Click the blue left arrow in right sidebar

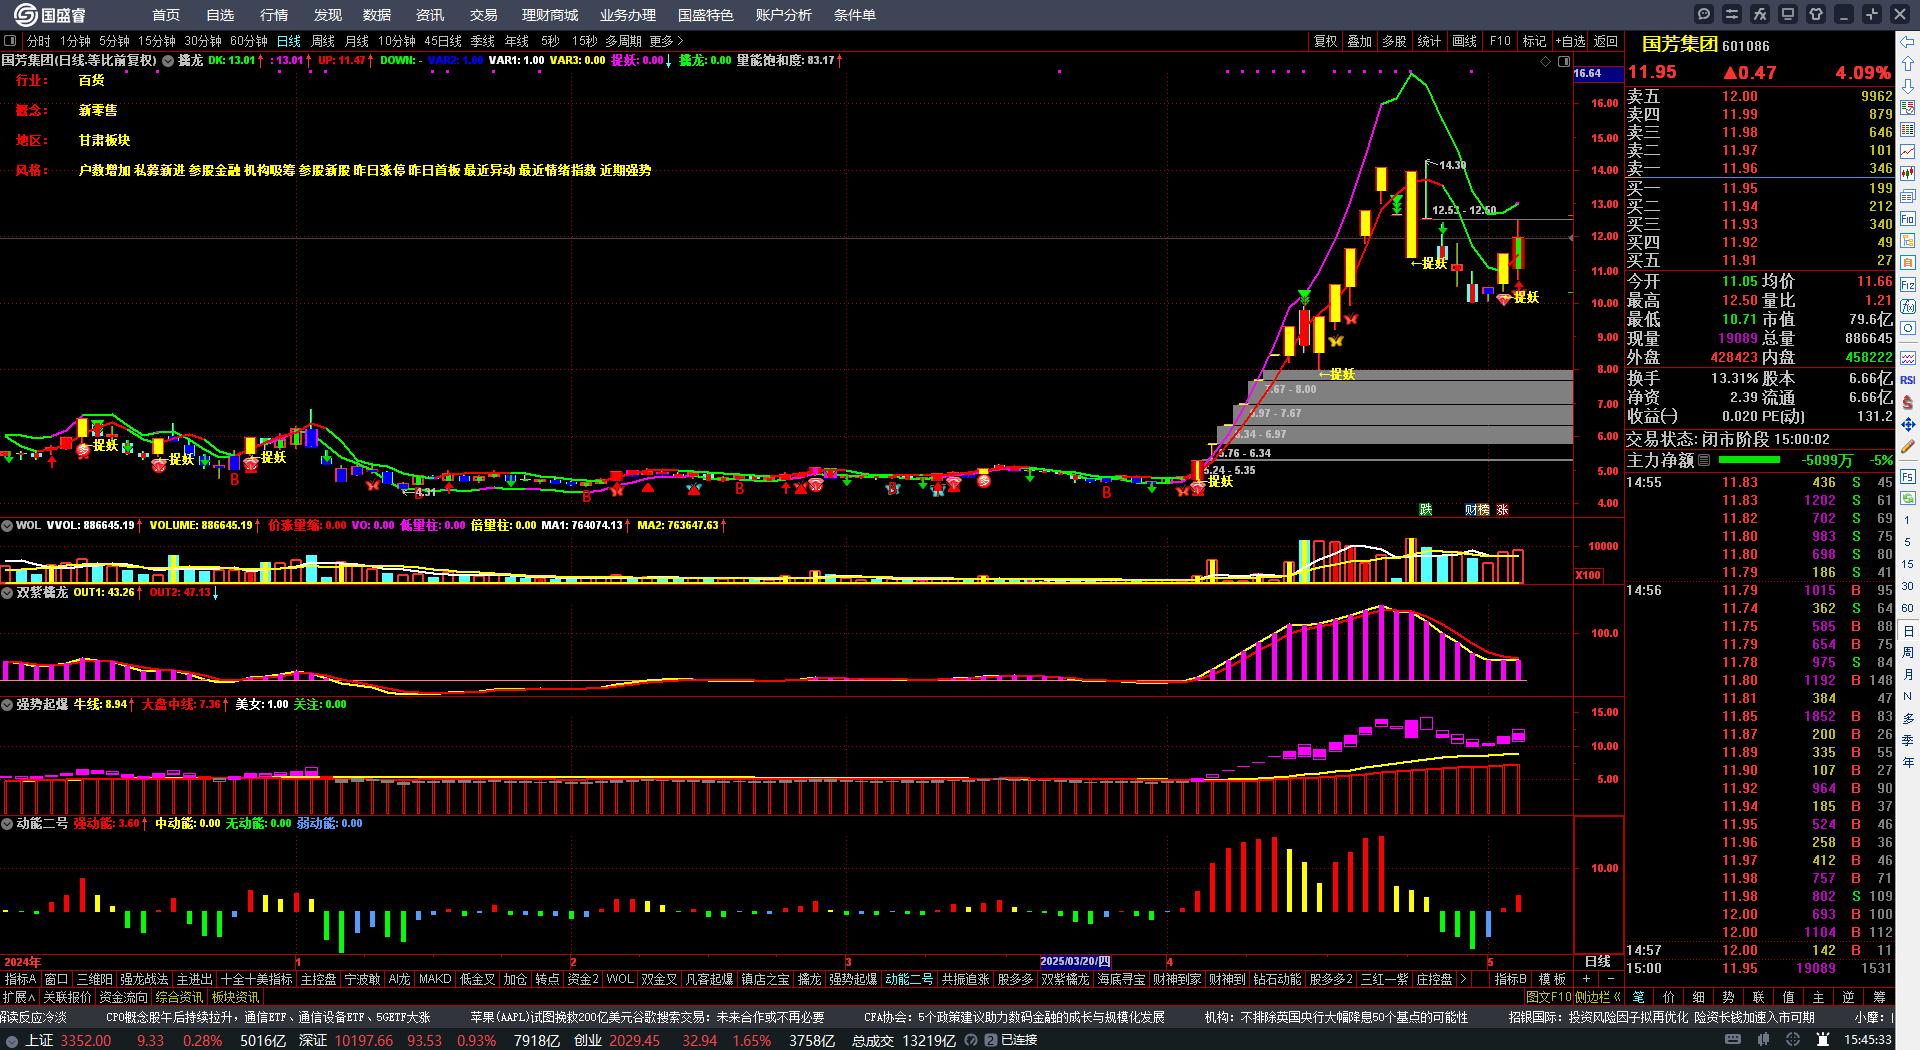click(1908, 42)
